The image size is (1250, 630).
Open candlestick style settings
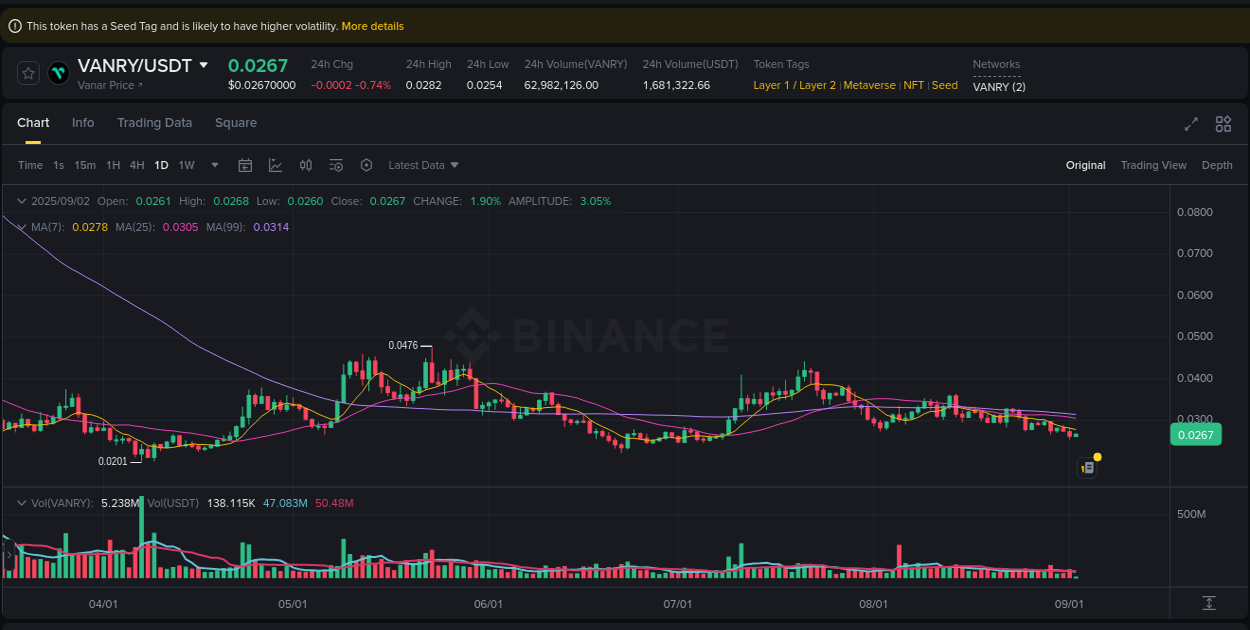[306, 165]
